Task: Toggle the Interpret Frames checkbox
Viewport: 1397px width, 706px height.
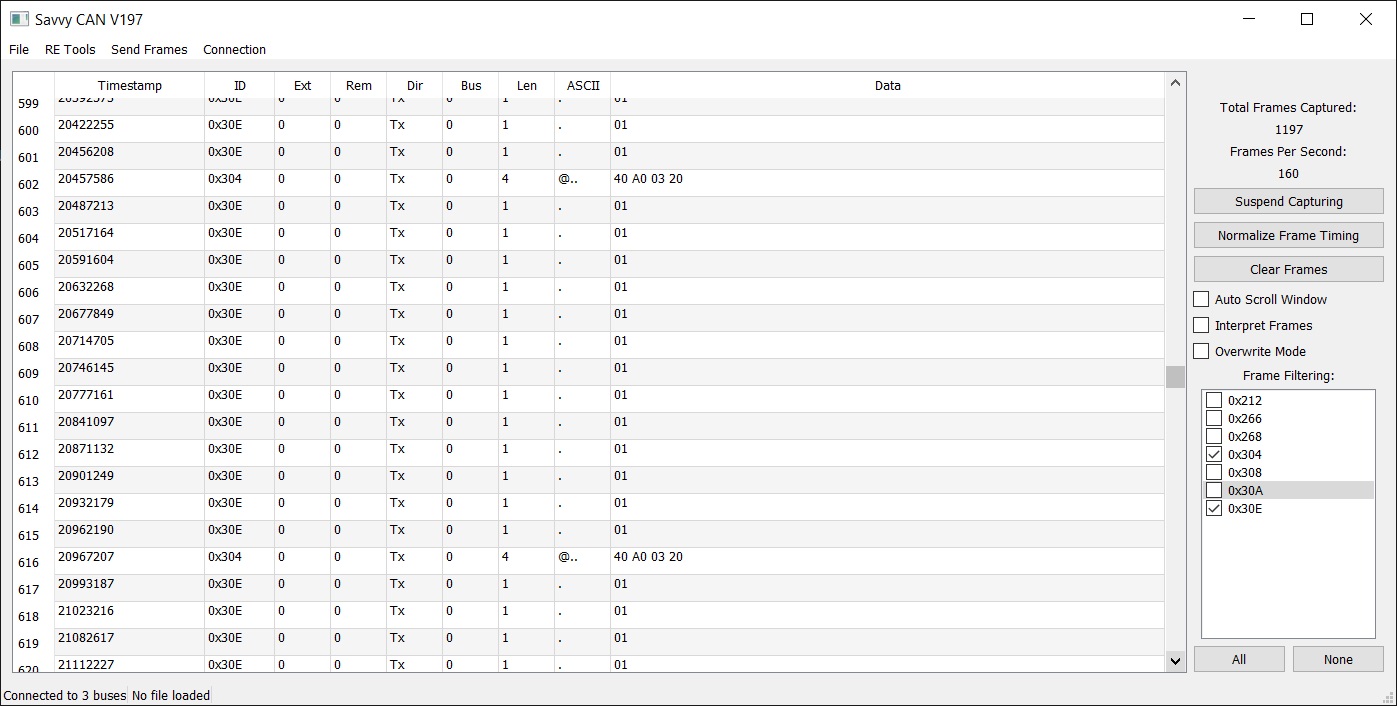Action: pos(1202,325)
